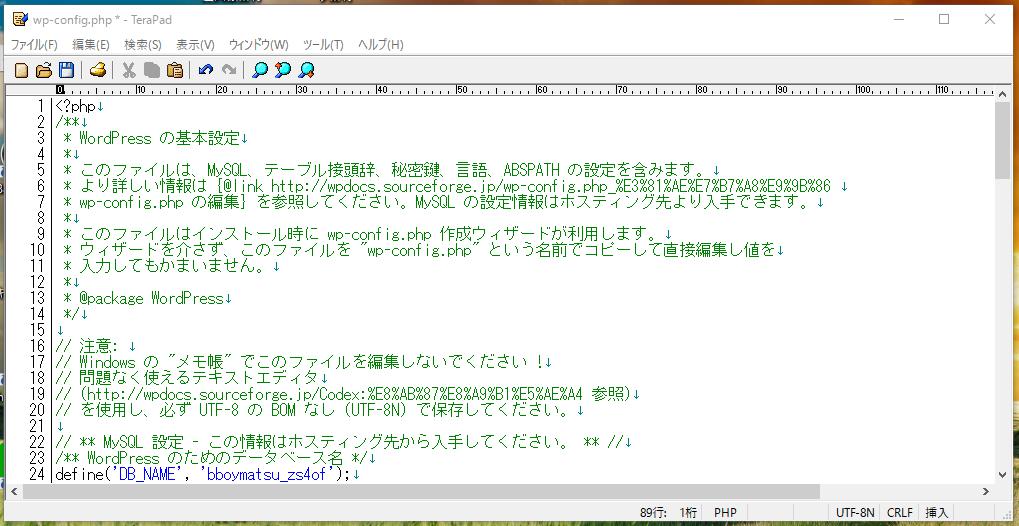Copy selection using the Copy icon
1019x526 pixels.
point(151,70)
